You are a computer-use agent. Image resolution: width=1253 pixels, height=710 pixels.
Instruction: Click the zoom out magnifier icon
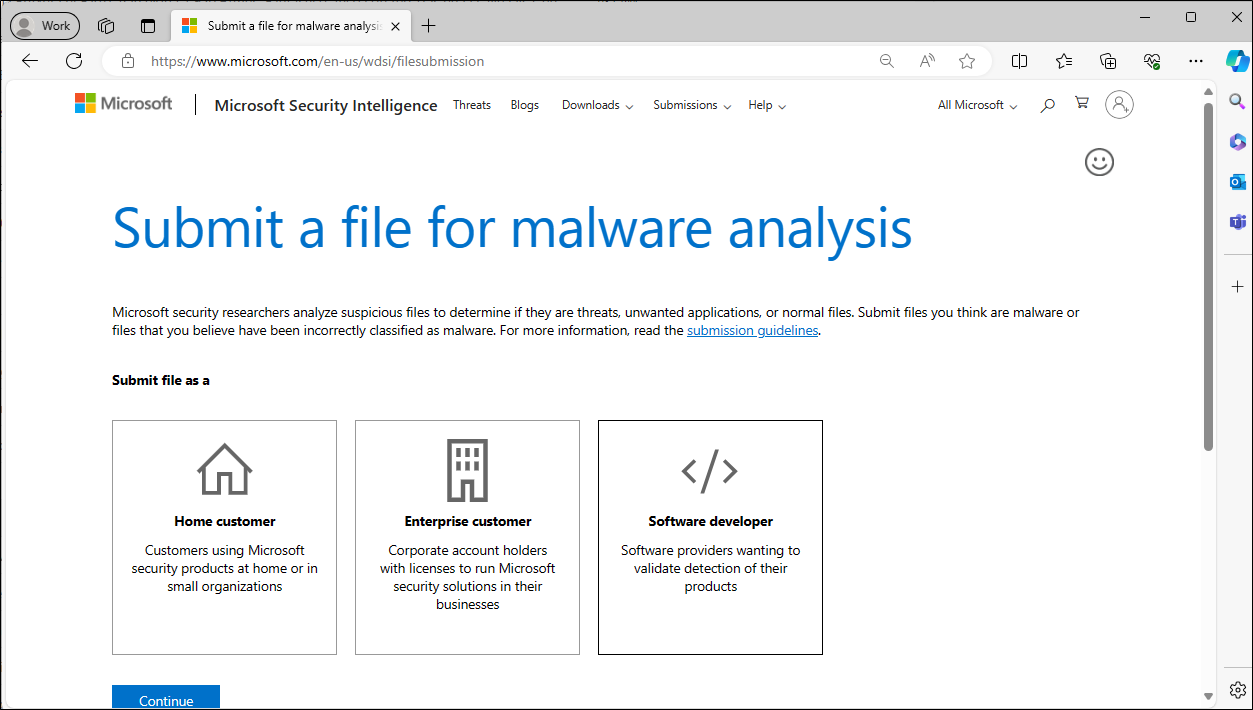point(887,61)
